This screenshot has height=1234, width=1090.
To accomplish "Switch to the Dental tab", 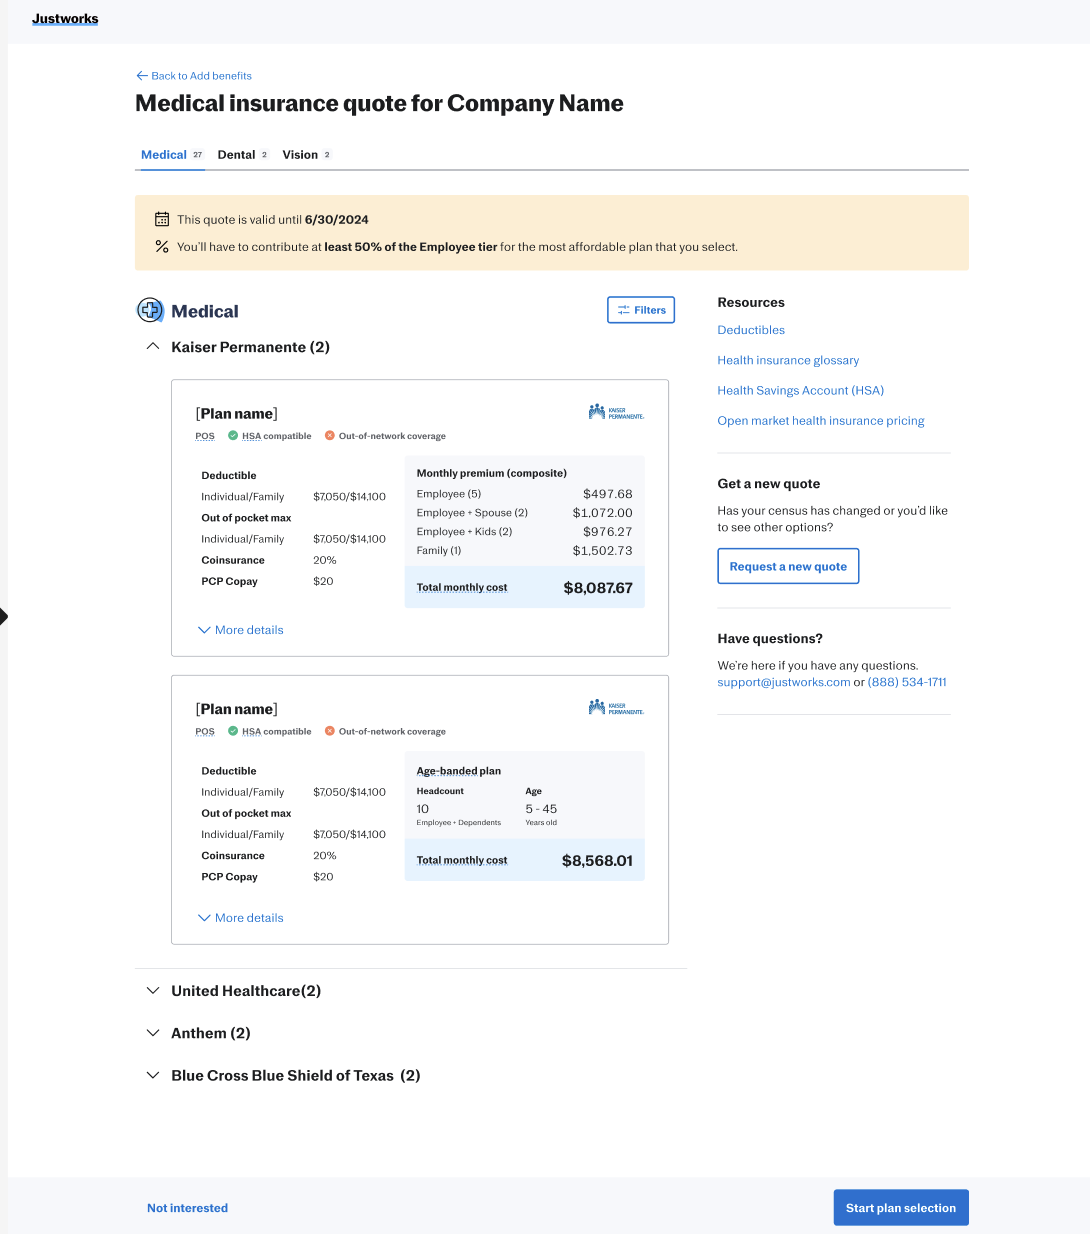I will [x=237, y=155].
